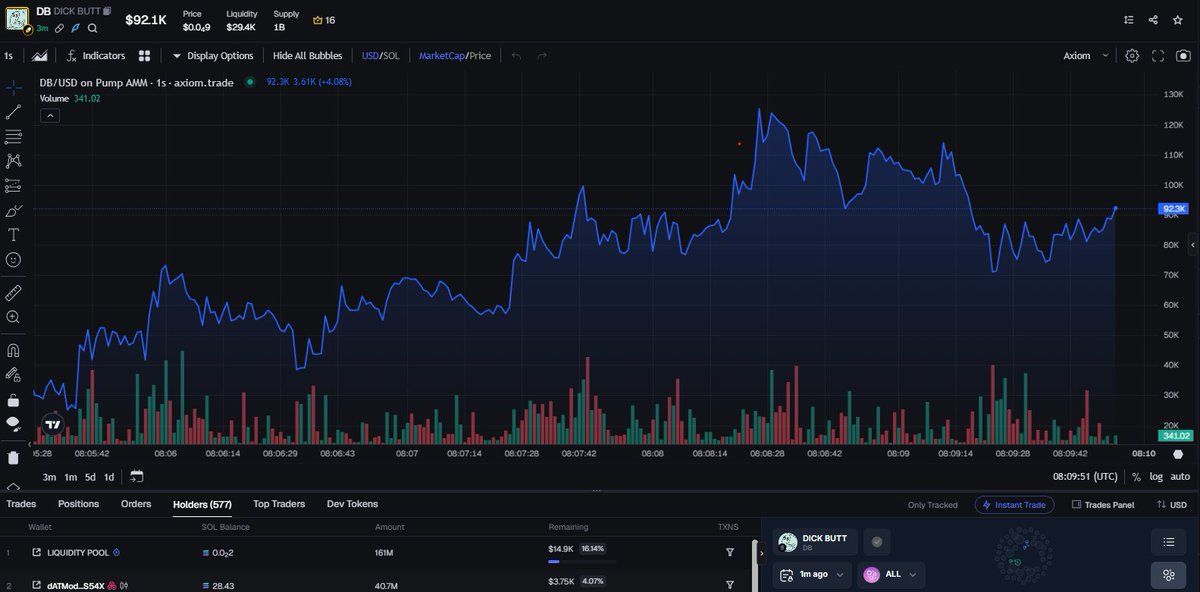Filter transactions for LIQUIDITY POOL row

click(729, 552)
